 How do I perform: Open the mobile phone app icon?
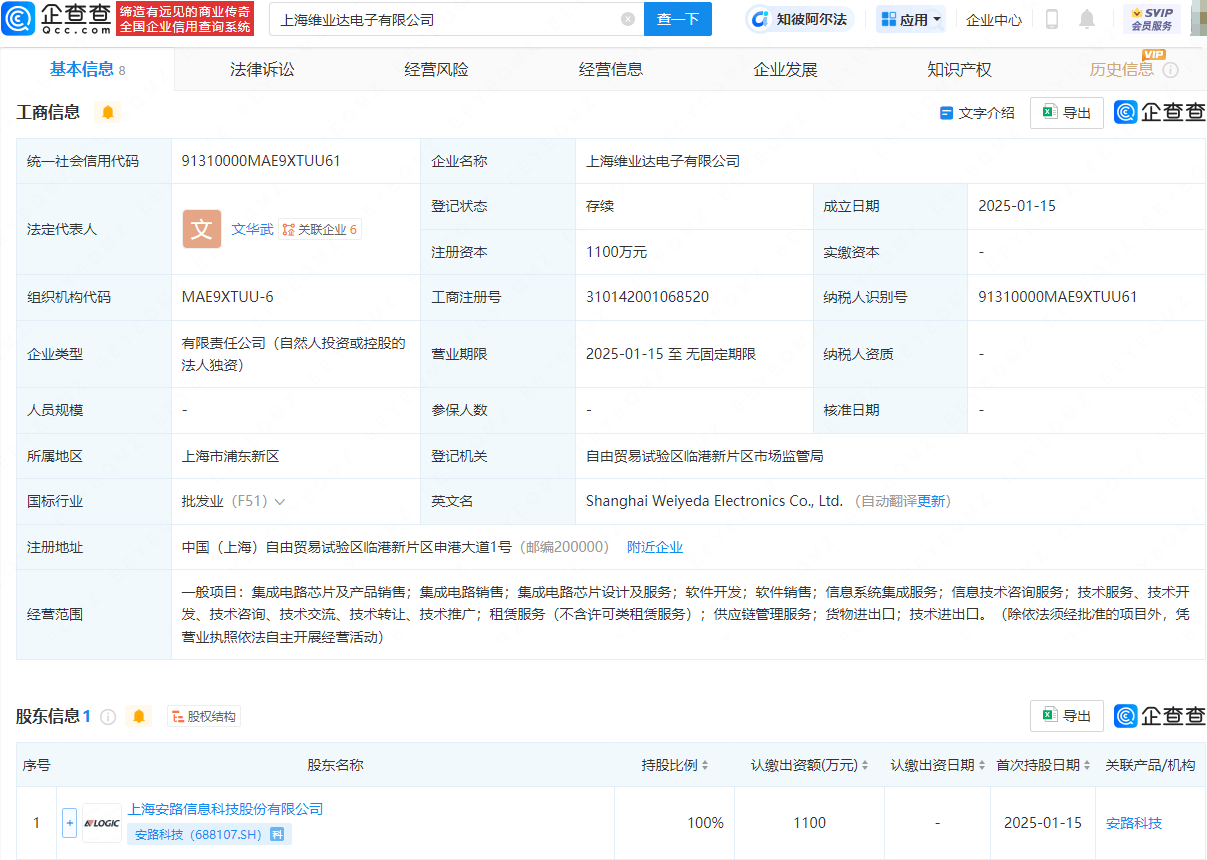[1052, 19]
